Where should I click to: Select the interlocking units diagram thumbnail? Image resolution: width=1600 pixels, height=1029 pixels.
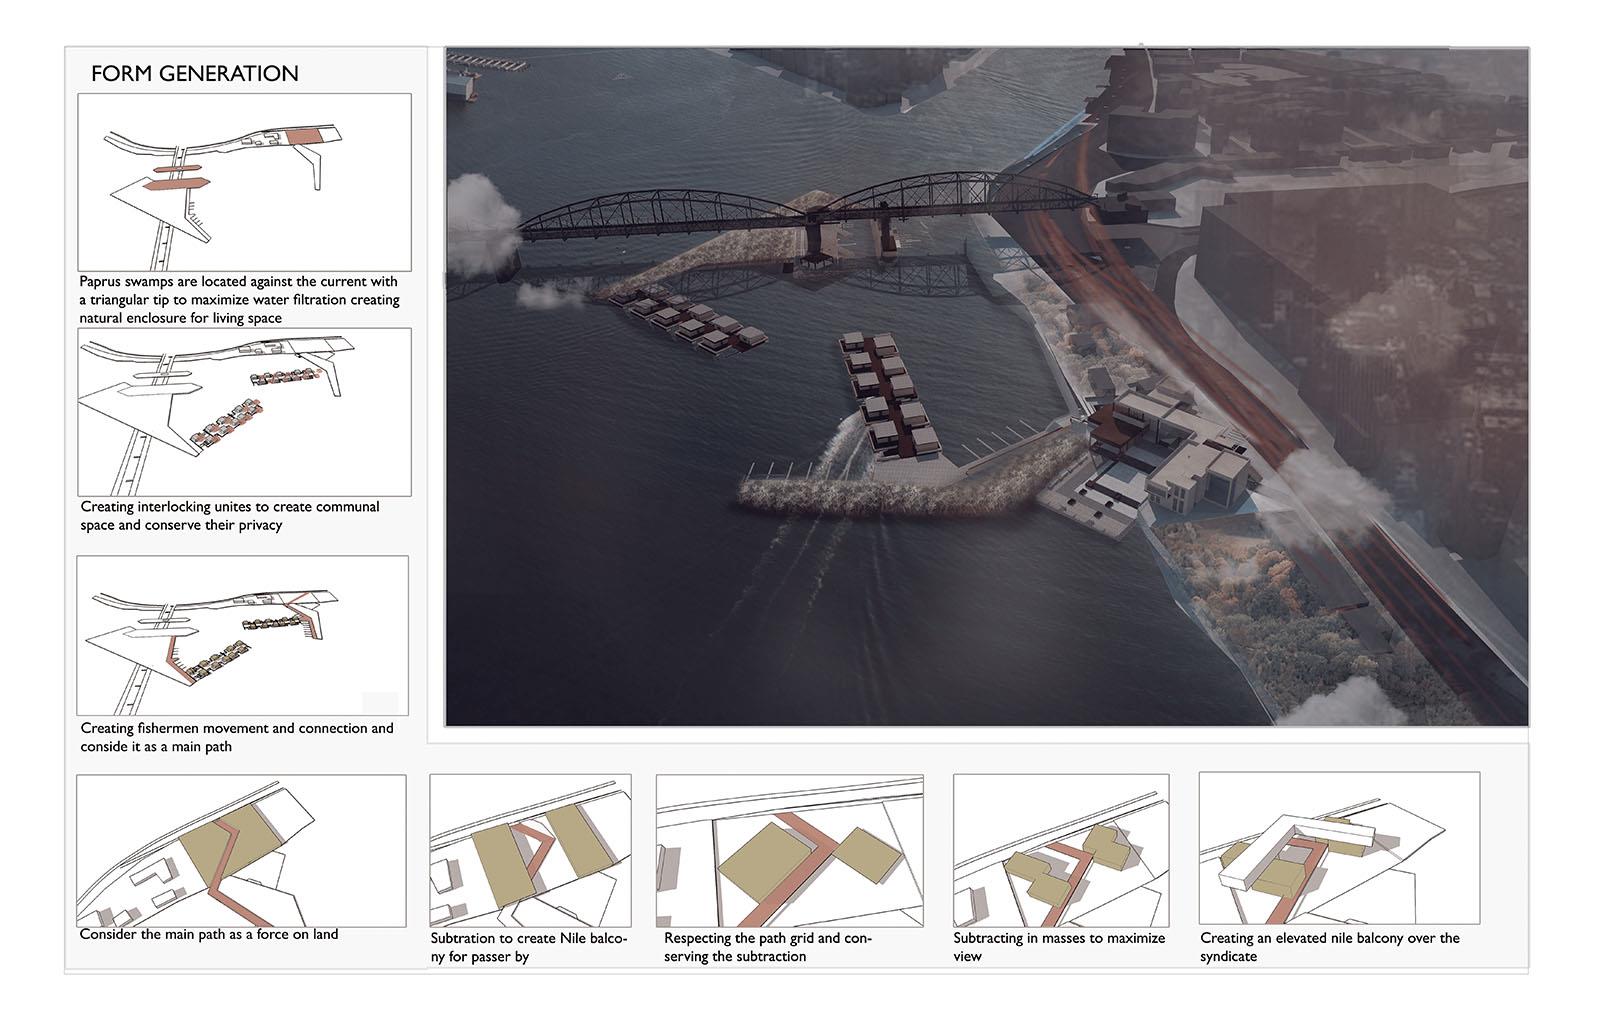coord(244,412)
